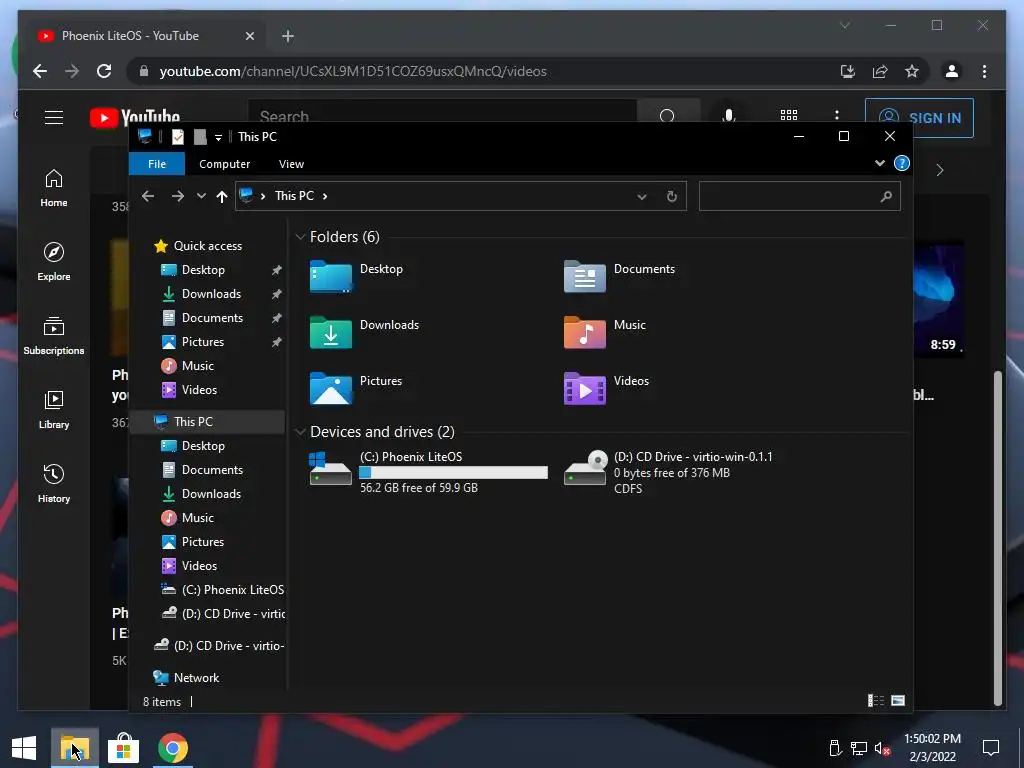Open recent locations dropdown in Explorer

pos(201,196)
